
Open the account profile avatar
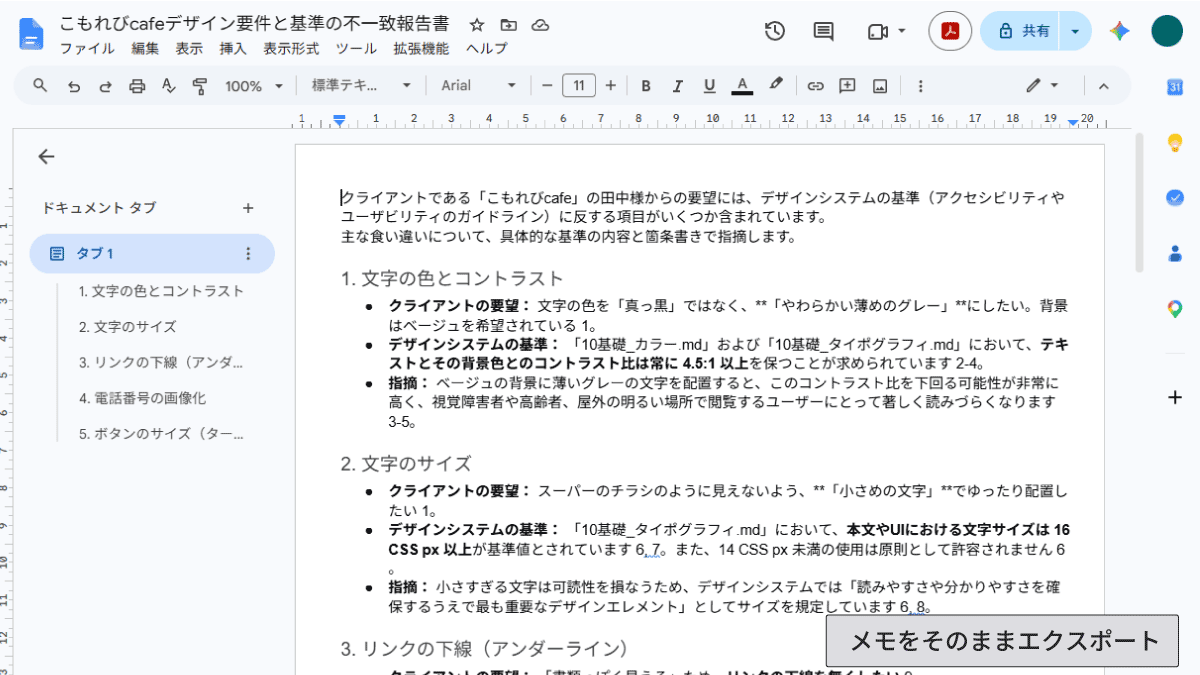tap(1167, 31)
